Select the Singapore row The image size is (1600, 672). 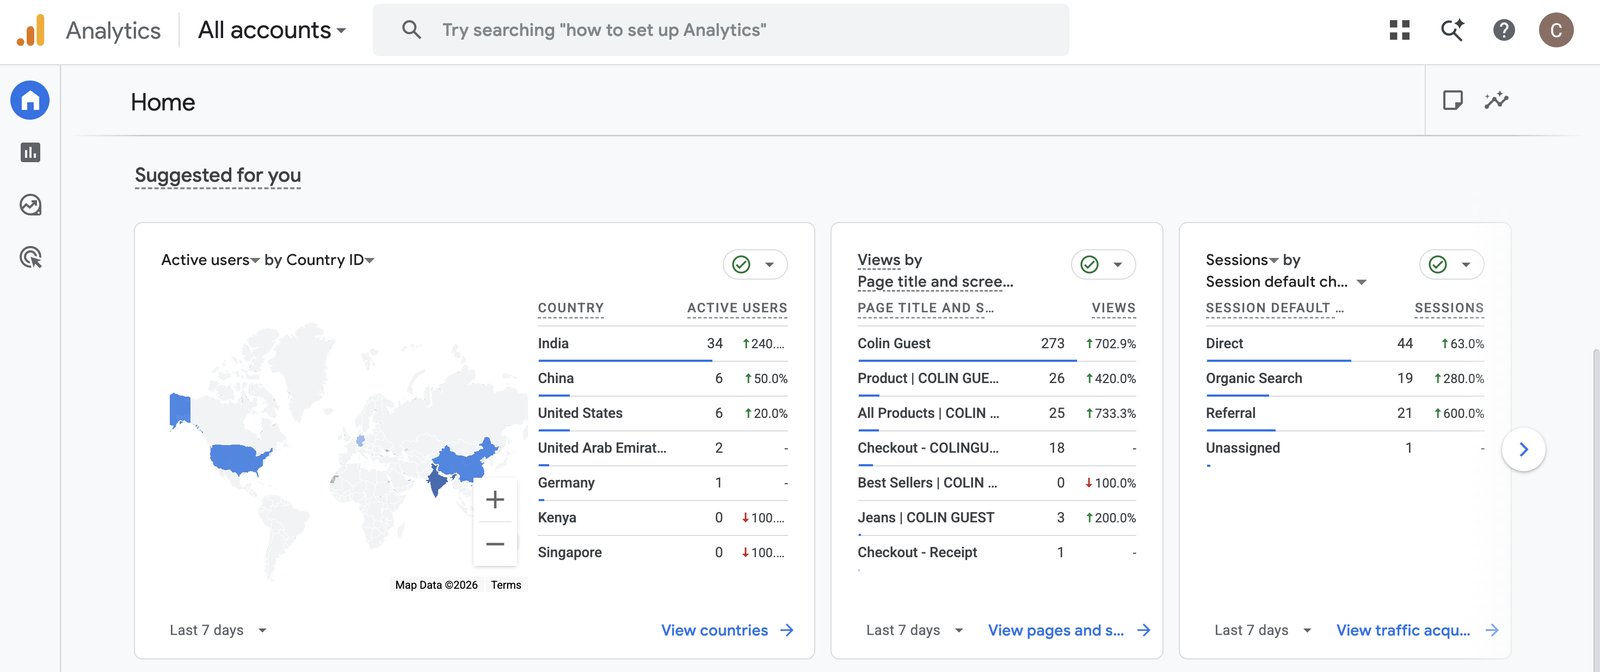[663, 553]
